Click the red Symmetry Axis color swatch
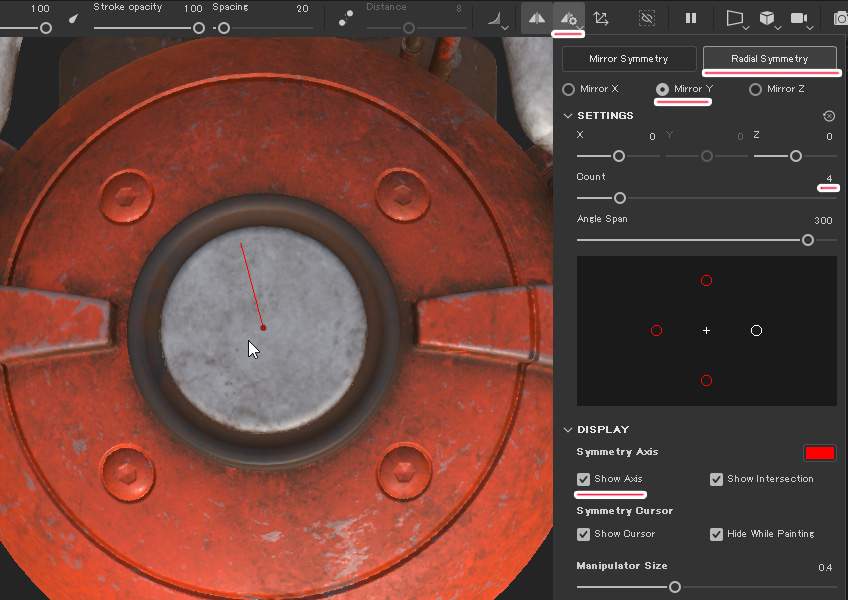 tap(819, 453)
